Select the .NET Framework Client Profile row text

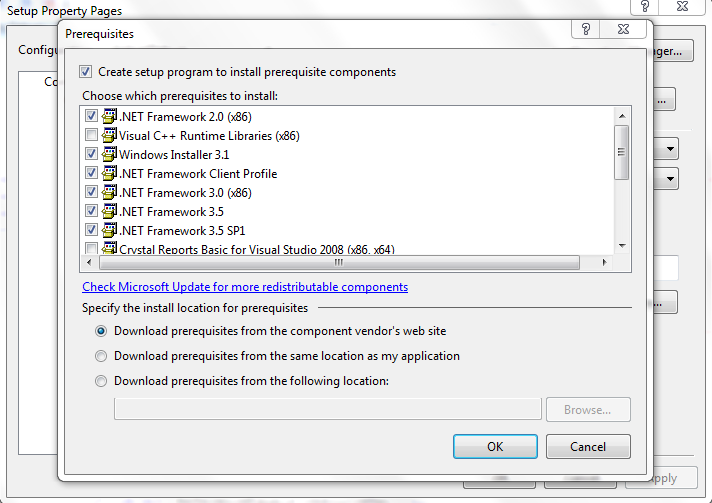(198, 174)
